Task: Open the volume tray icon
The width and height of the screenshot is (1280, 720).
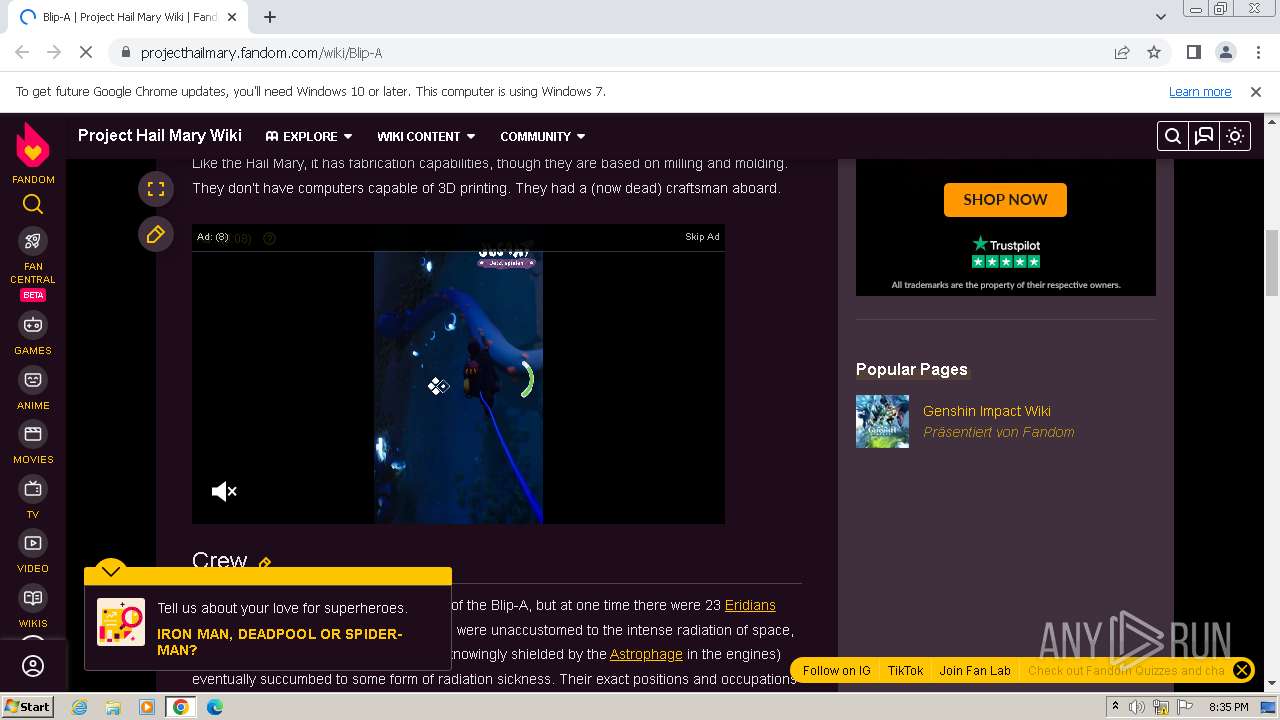Action: pyautogui.click(x=1137, y=707)
